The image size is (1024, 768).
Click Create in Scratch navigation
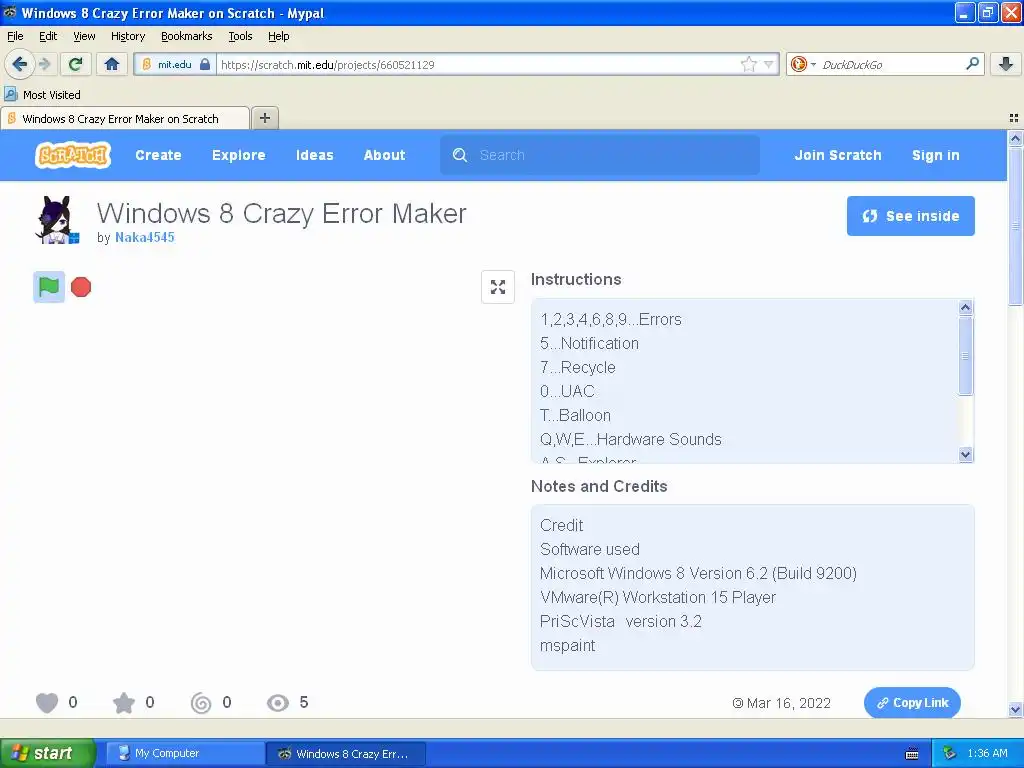[158, 155]
